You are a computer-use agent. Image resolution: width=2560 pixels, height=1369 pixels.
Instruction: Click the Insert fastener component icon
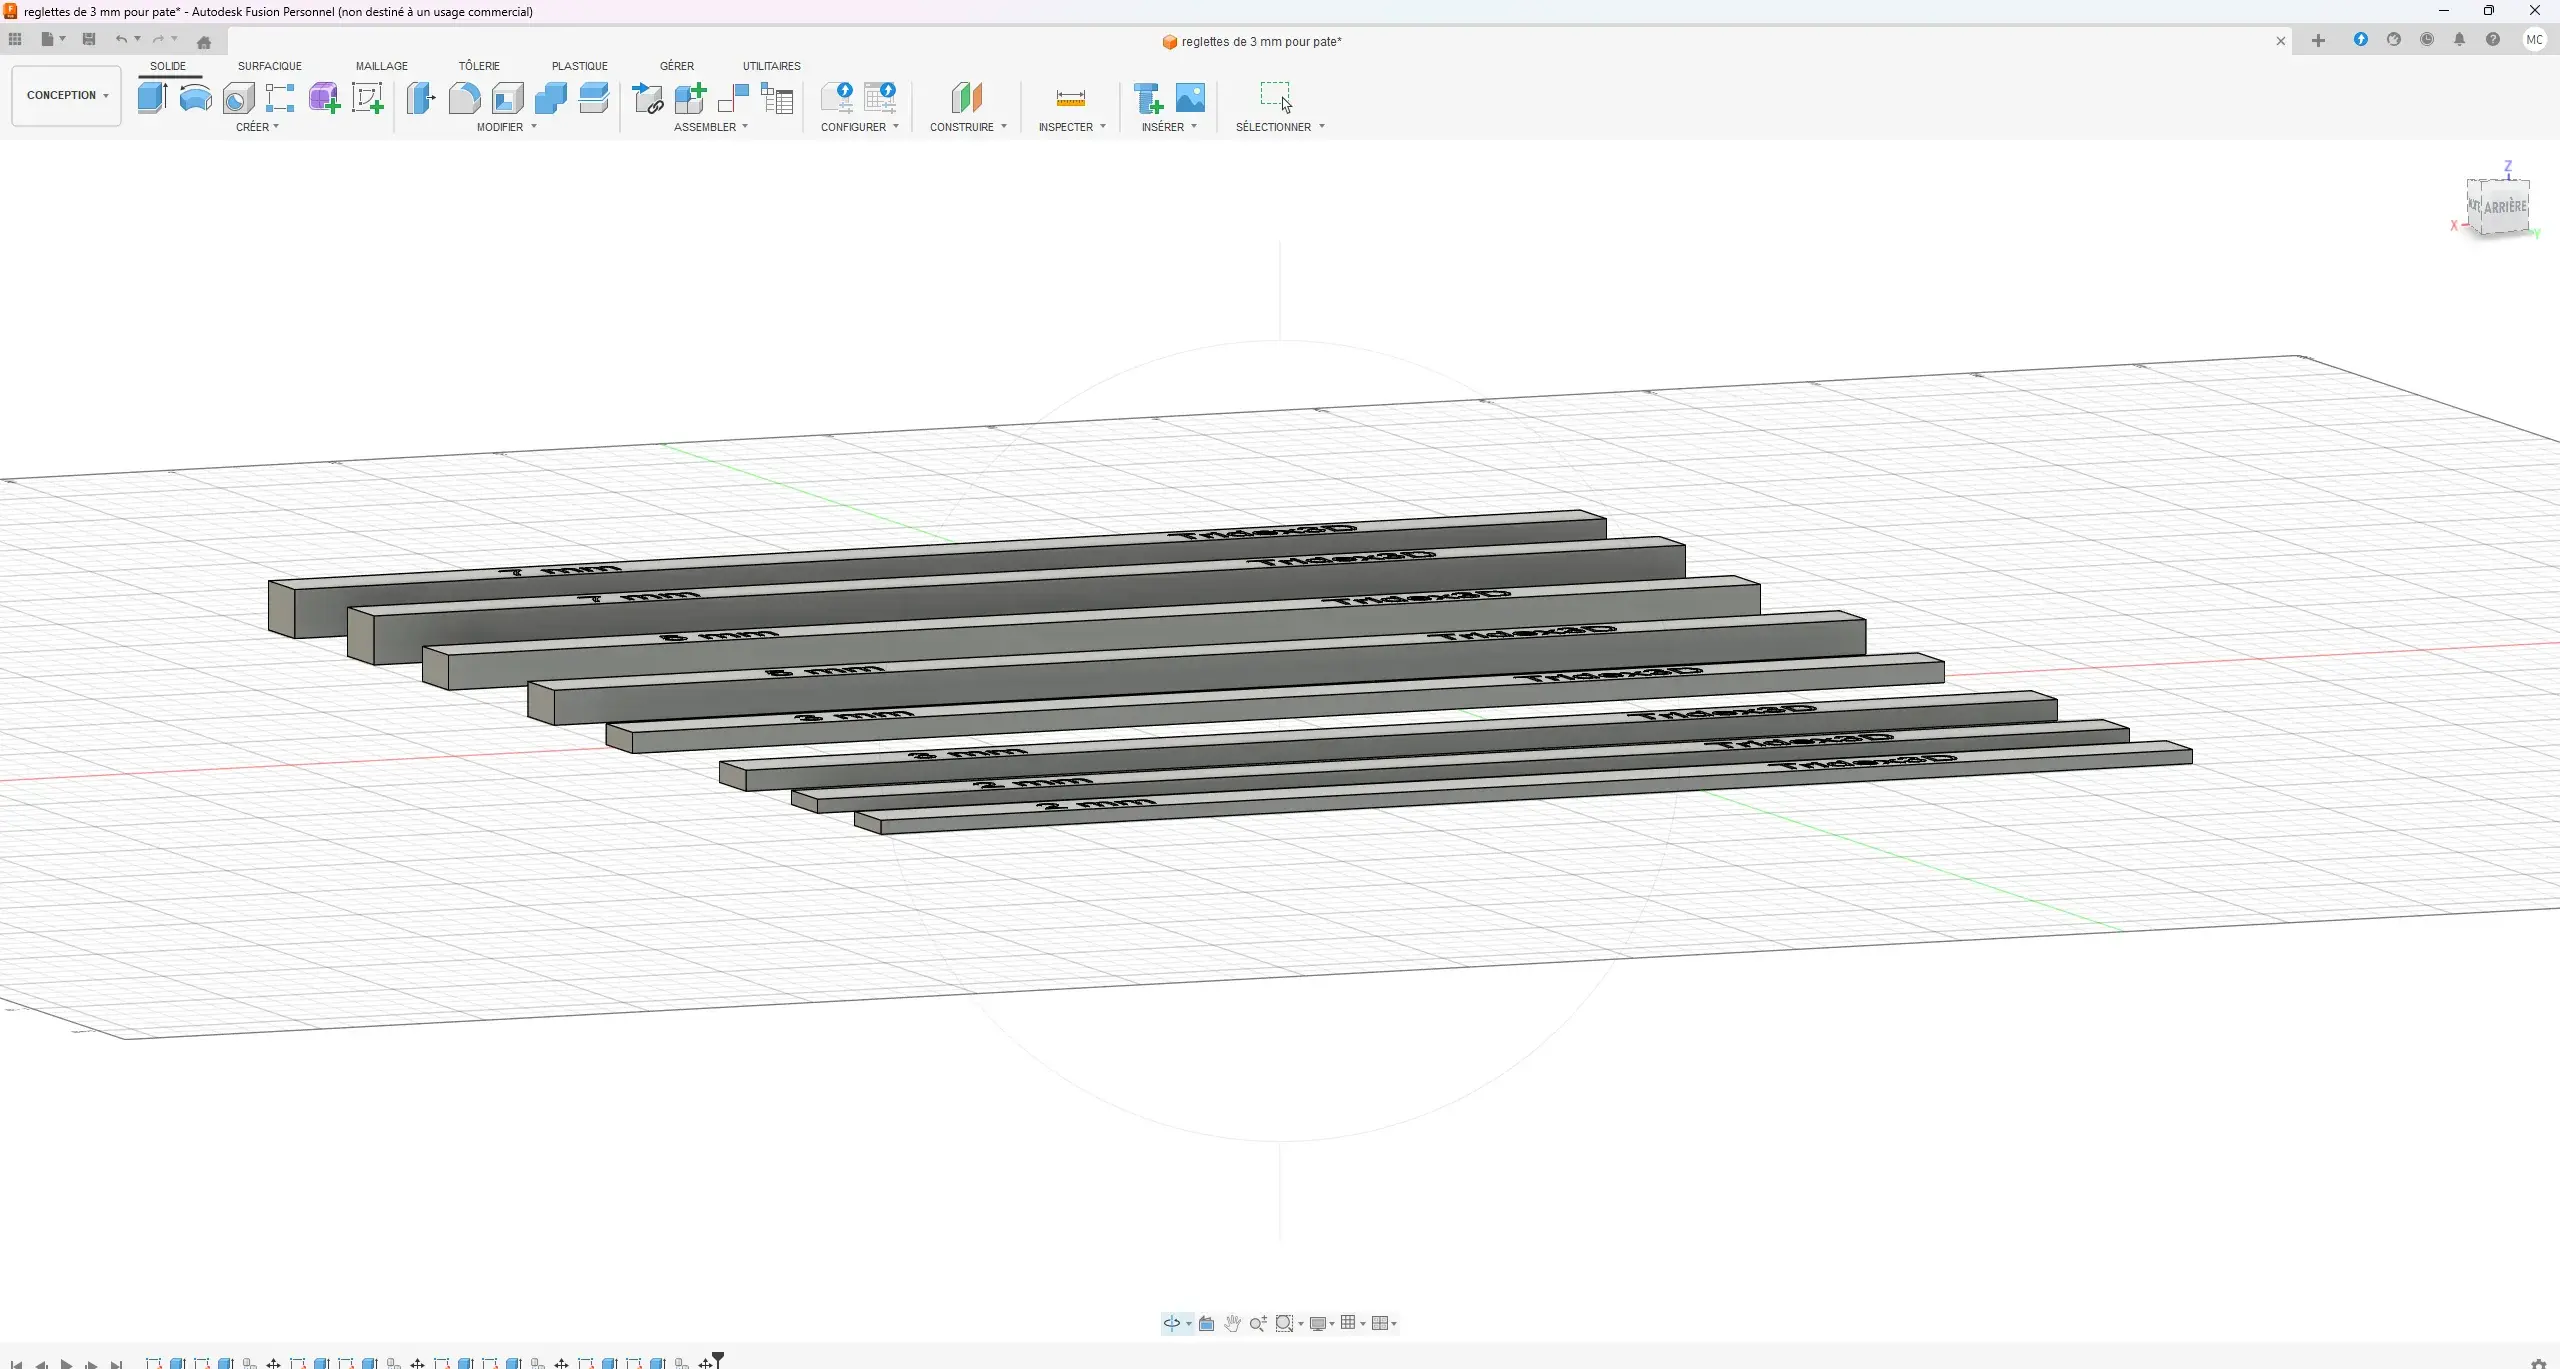pyautogui.click(x=1147, y=98)
